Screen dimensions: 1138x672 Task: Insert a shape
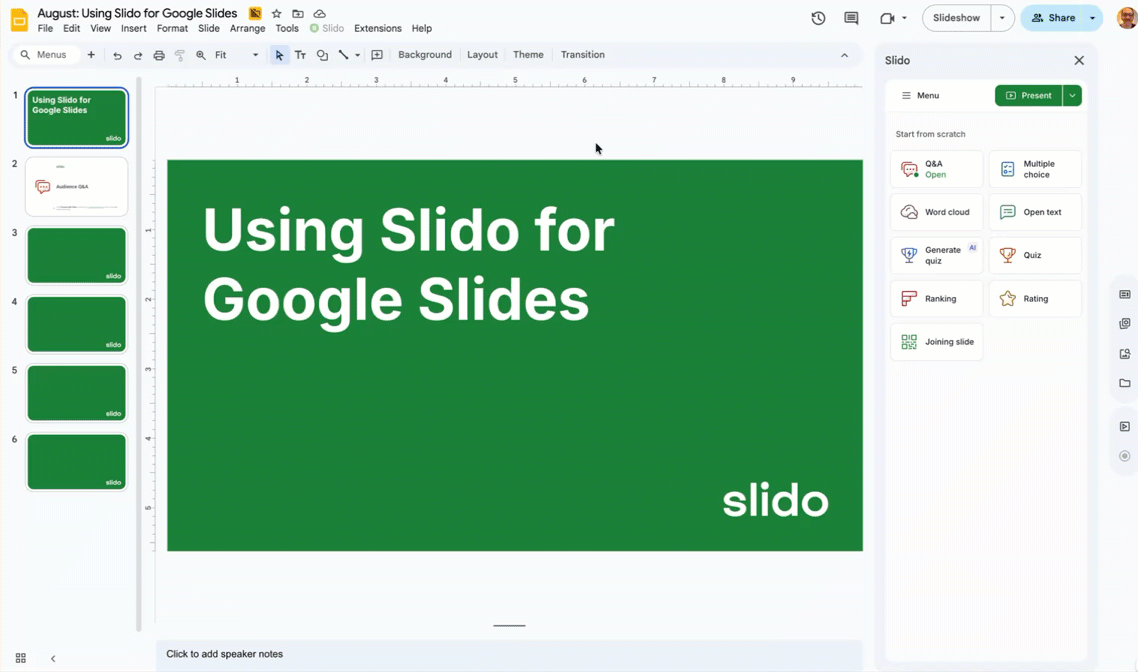[322, 55]
